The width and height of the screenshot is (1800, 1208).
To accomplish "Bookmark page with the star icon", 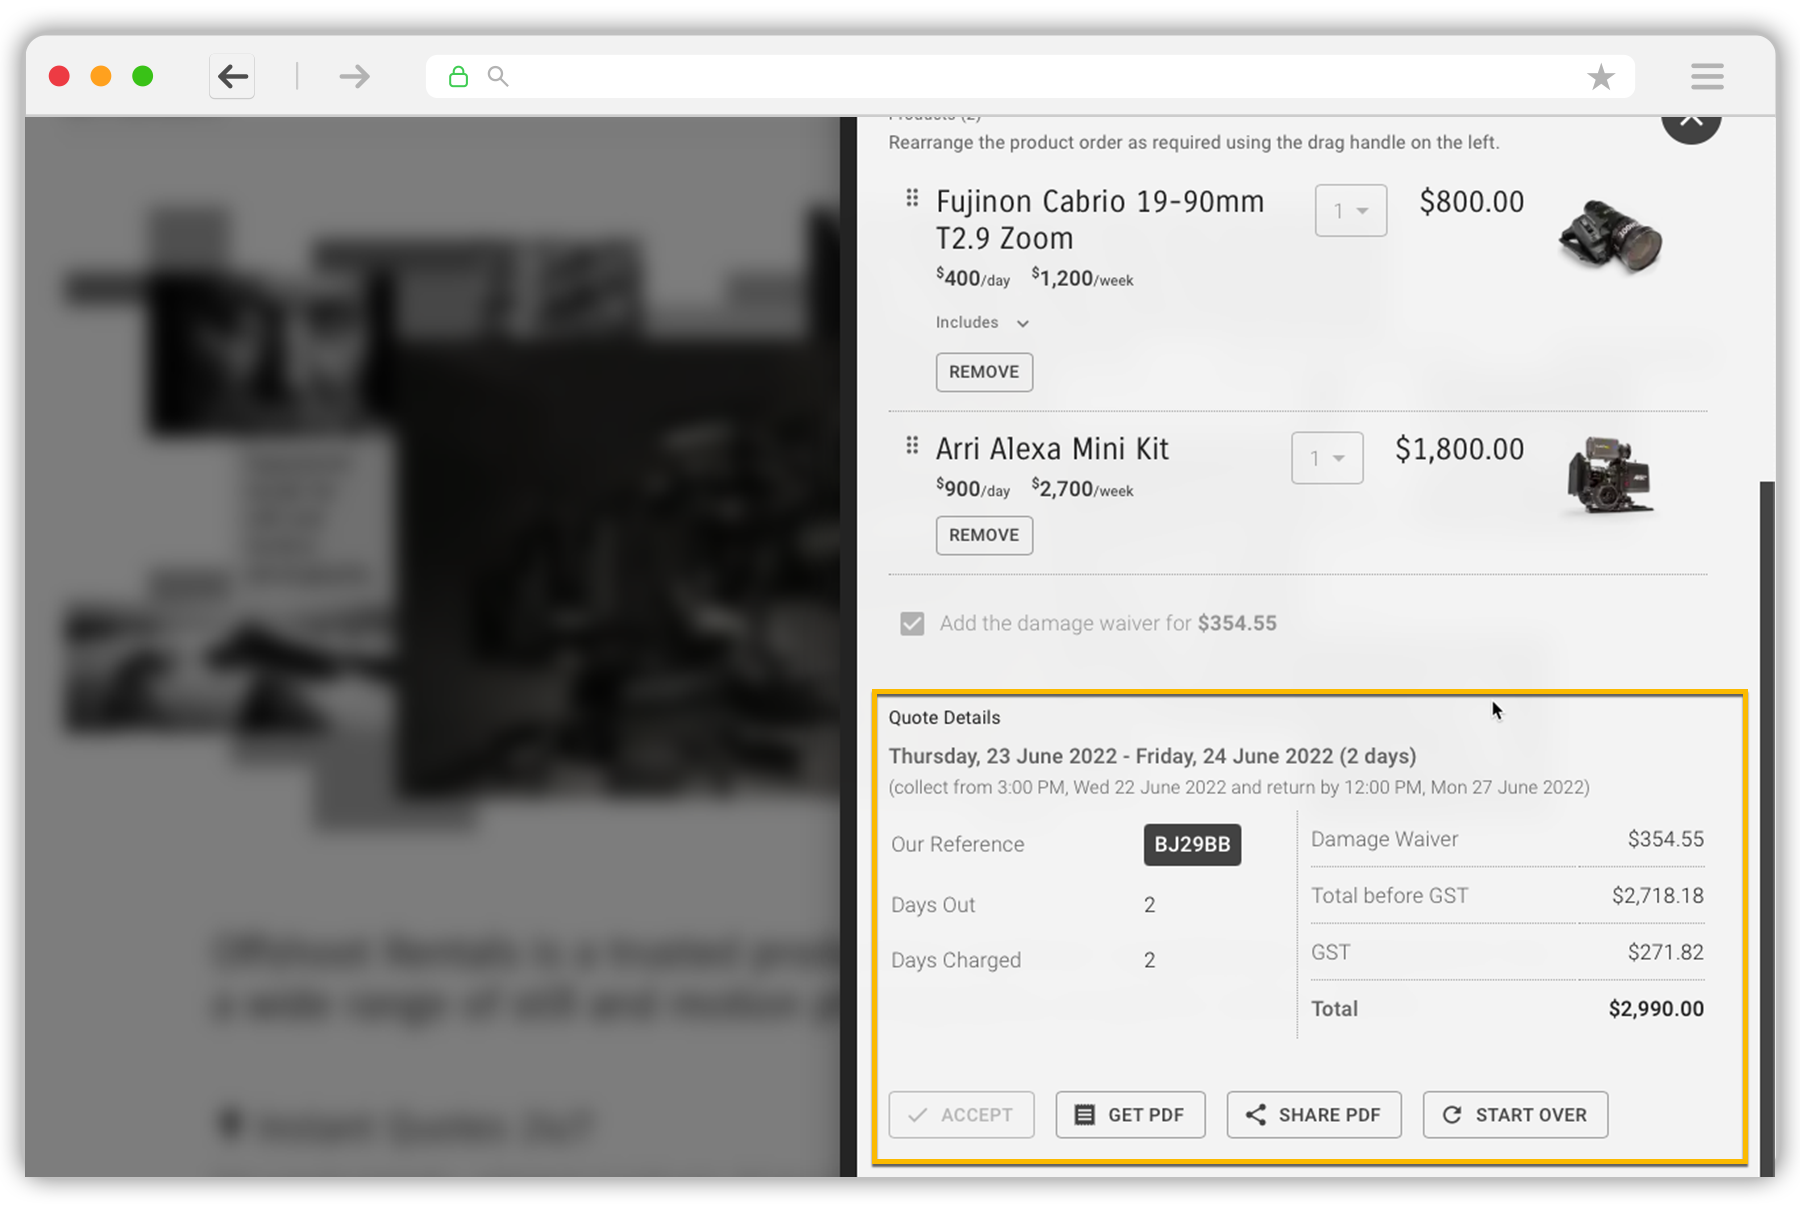I will pos(1600,77).
